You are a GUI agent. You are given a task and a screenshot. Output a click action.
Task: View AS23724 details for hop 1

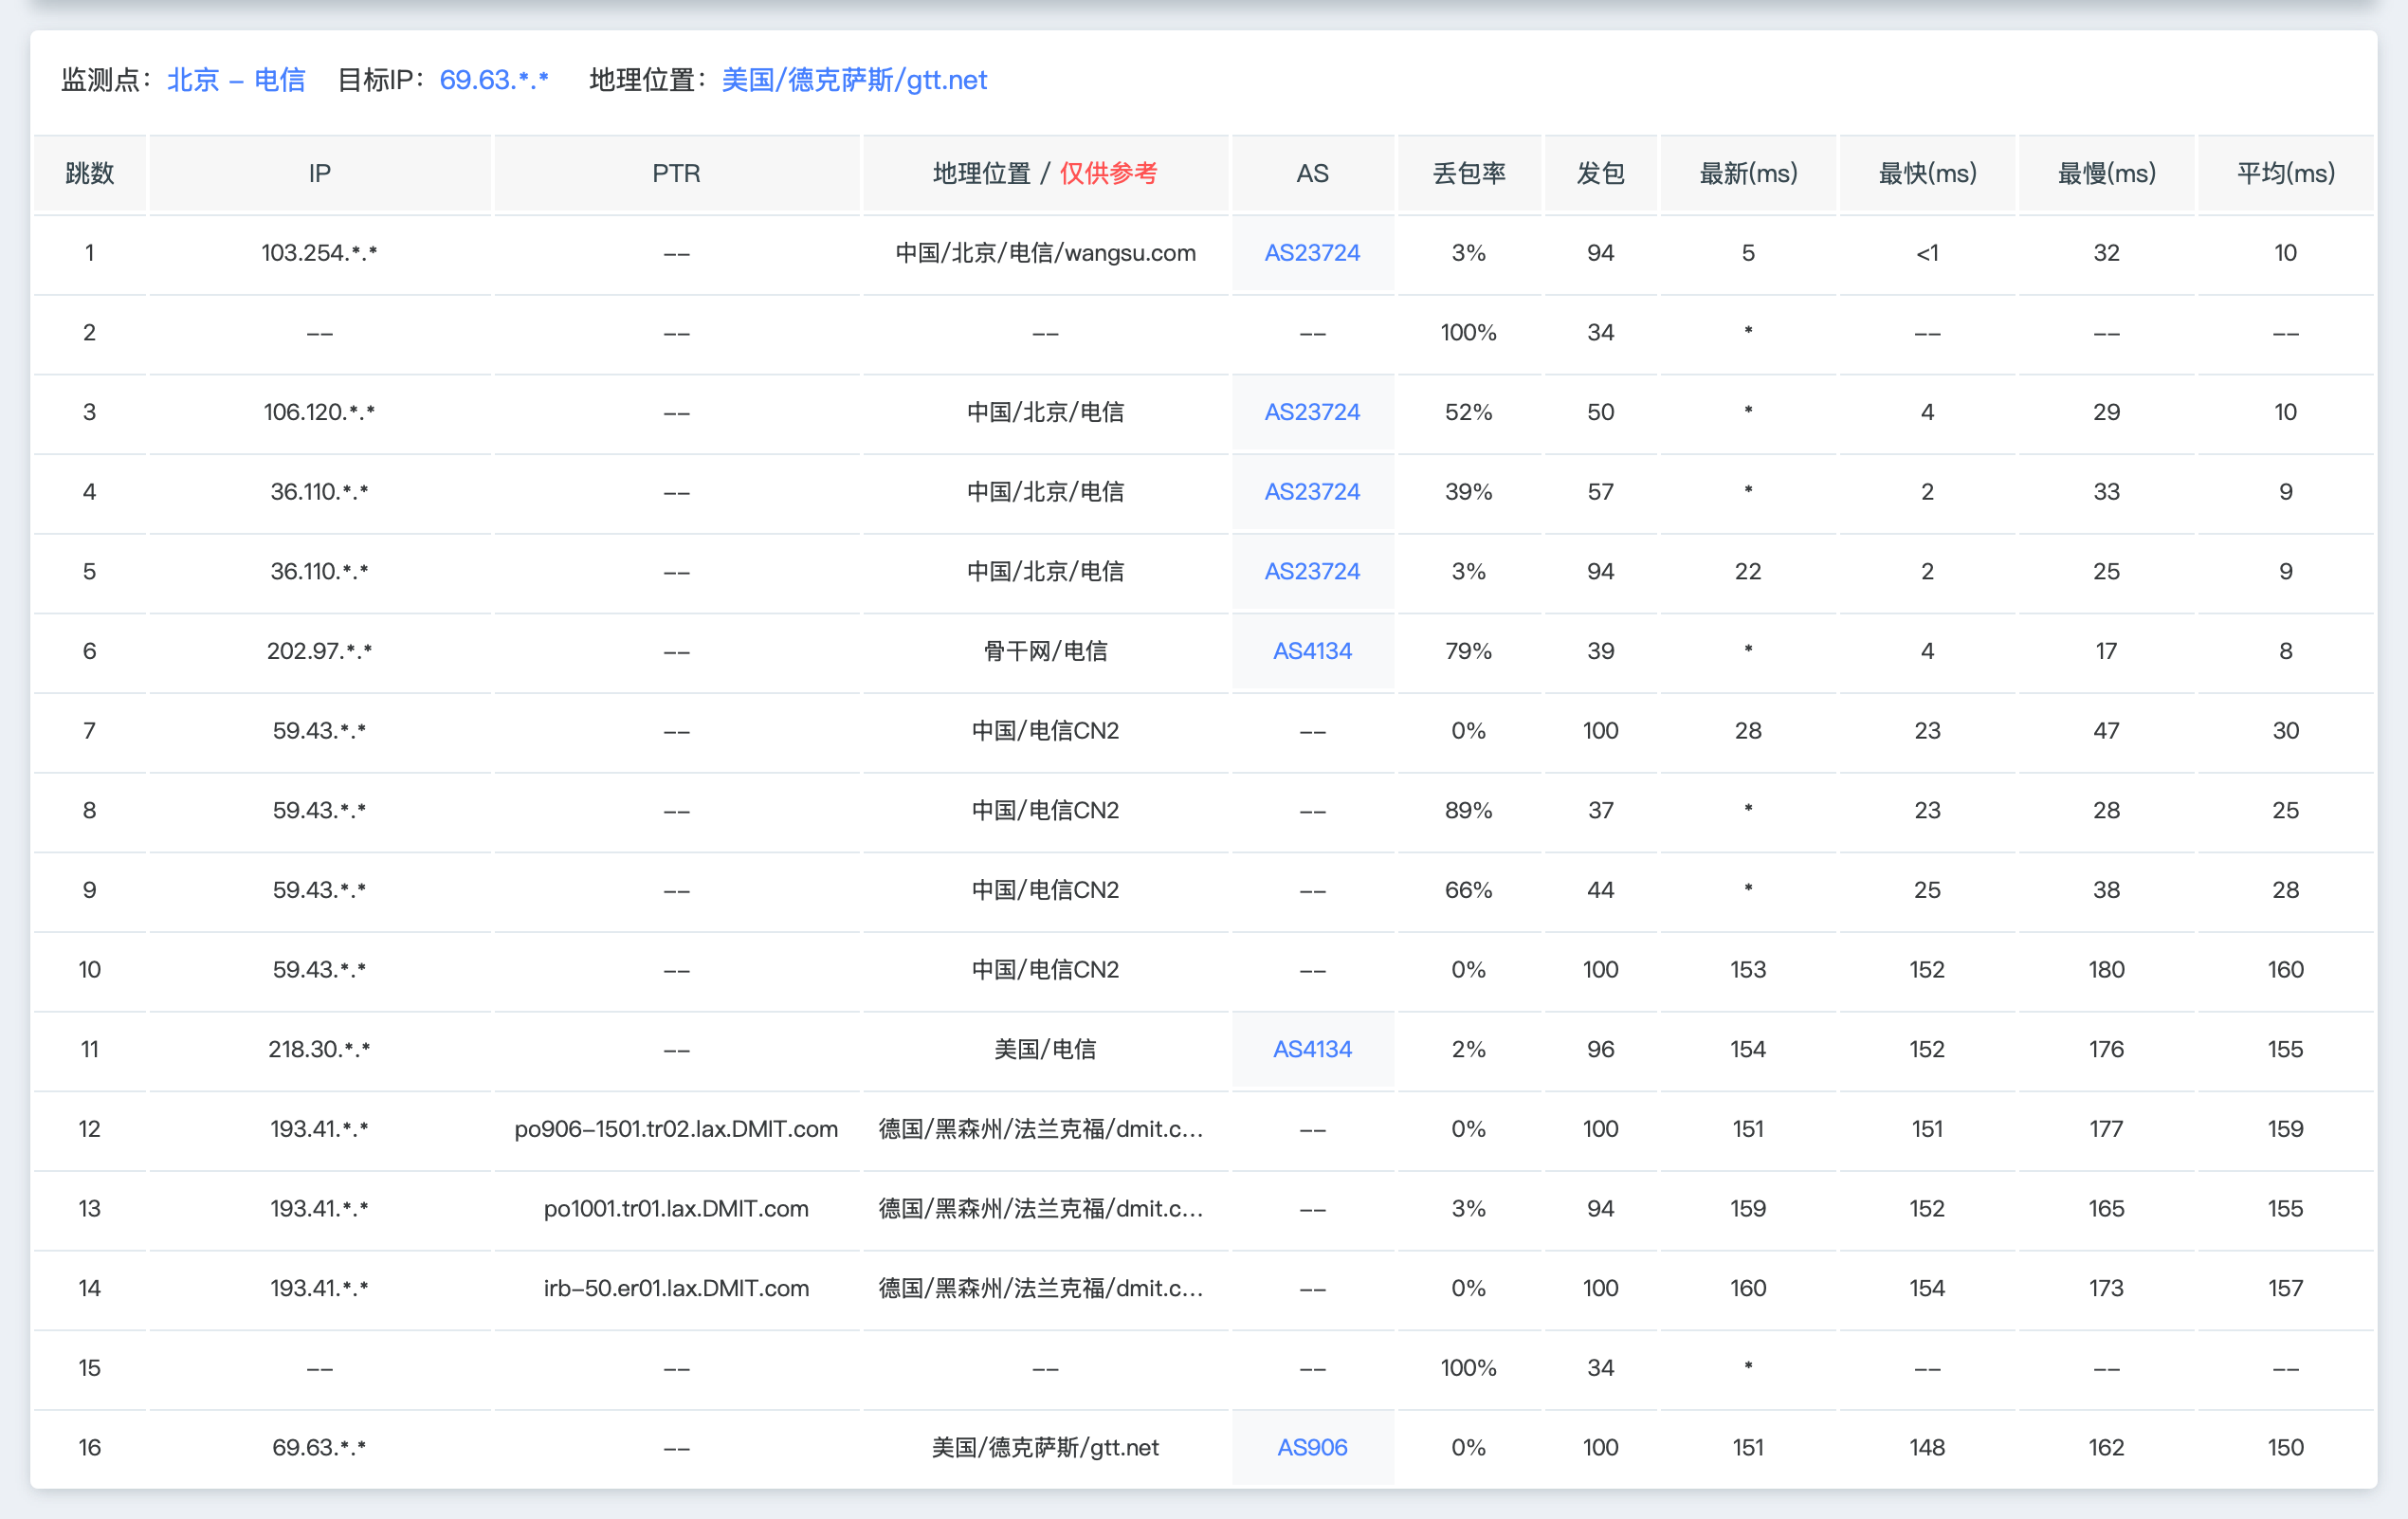[x=1312, y=253]
